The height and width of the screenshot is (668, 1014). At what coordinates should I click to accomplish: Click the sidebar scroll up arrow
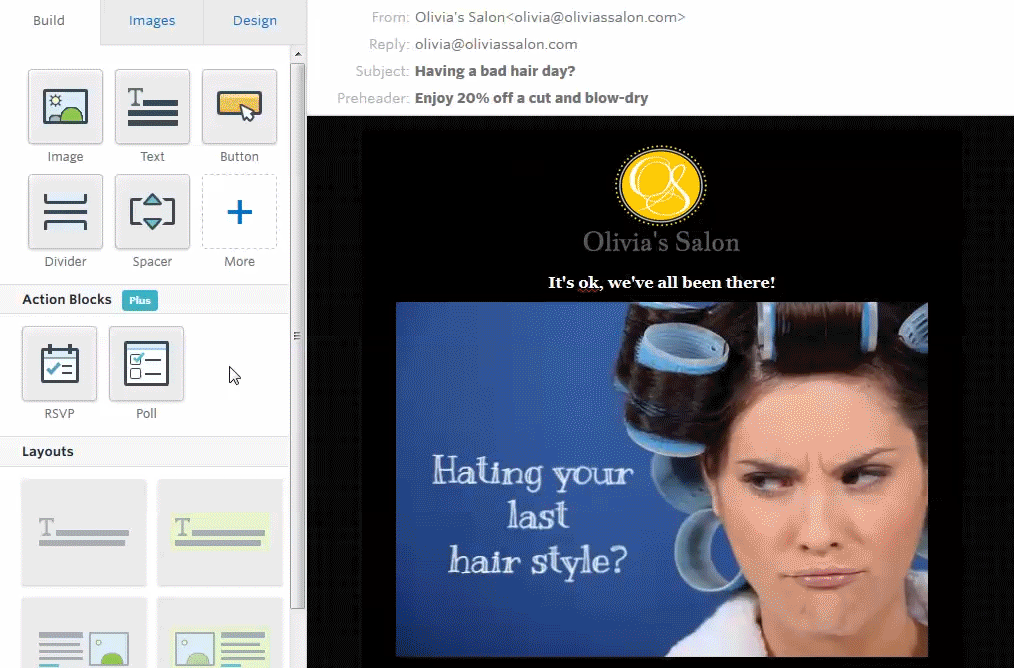[297, 54]
